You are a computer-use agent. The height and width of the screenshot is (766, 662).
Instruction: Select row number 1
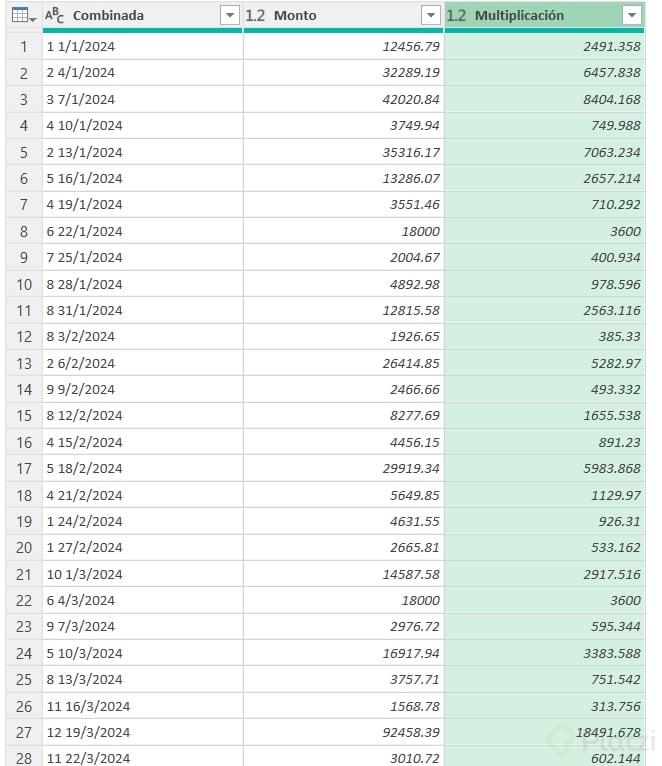click(23, 47)
